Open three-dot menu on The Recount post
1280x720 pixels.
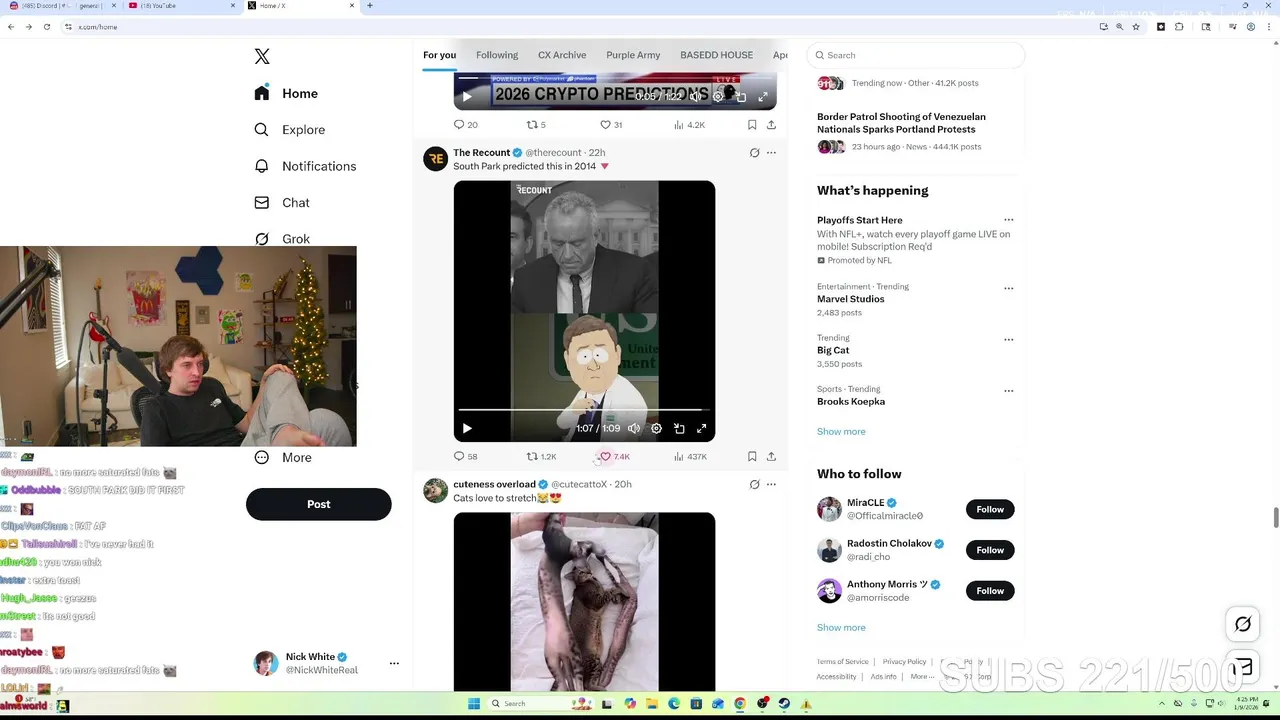point(771,153)
